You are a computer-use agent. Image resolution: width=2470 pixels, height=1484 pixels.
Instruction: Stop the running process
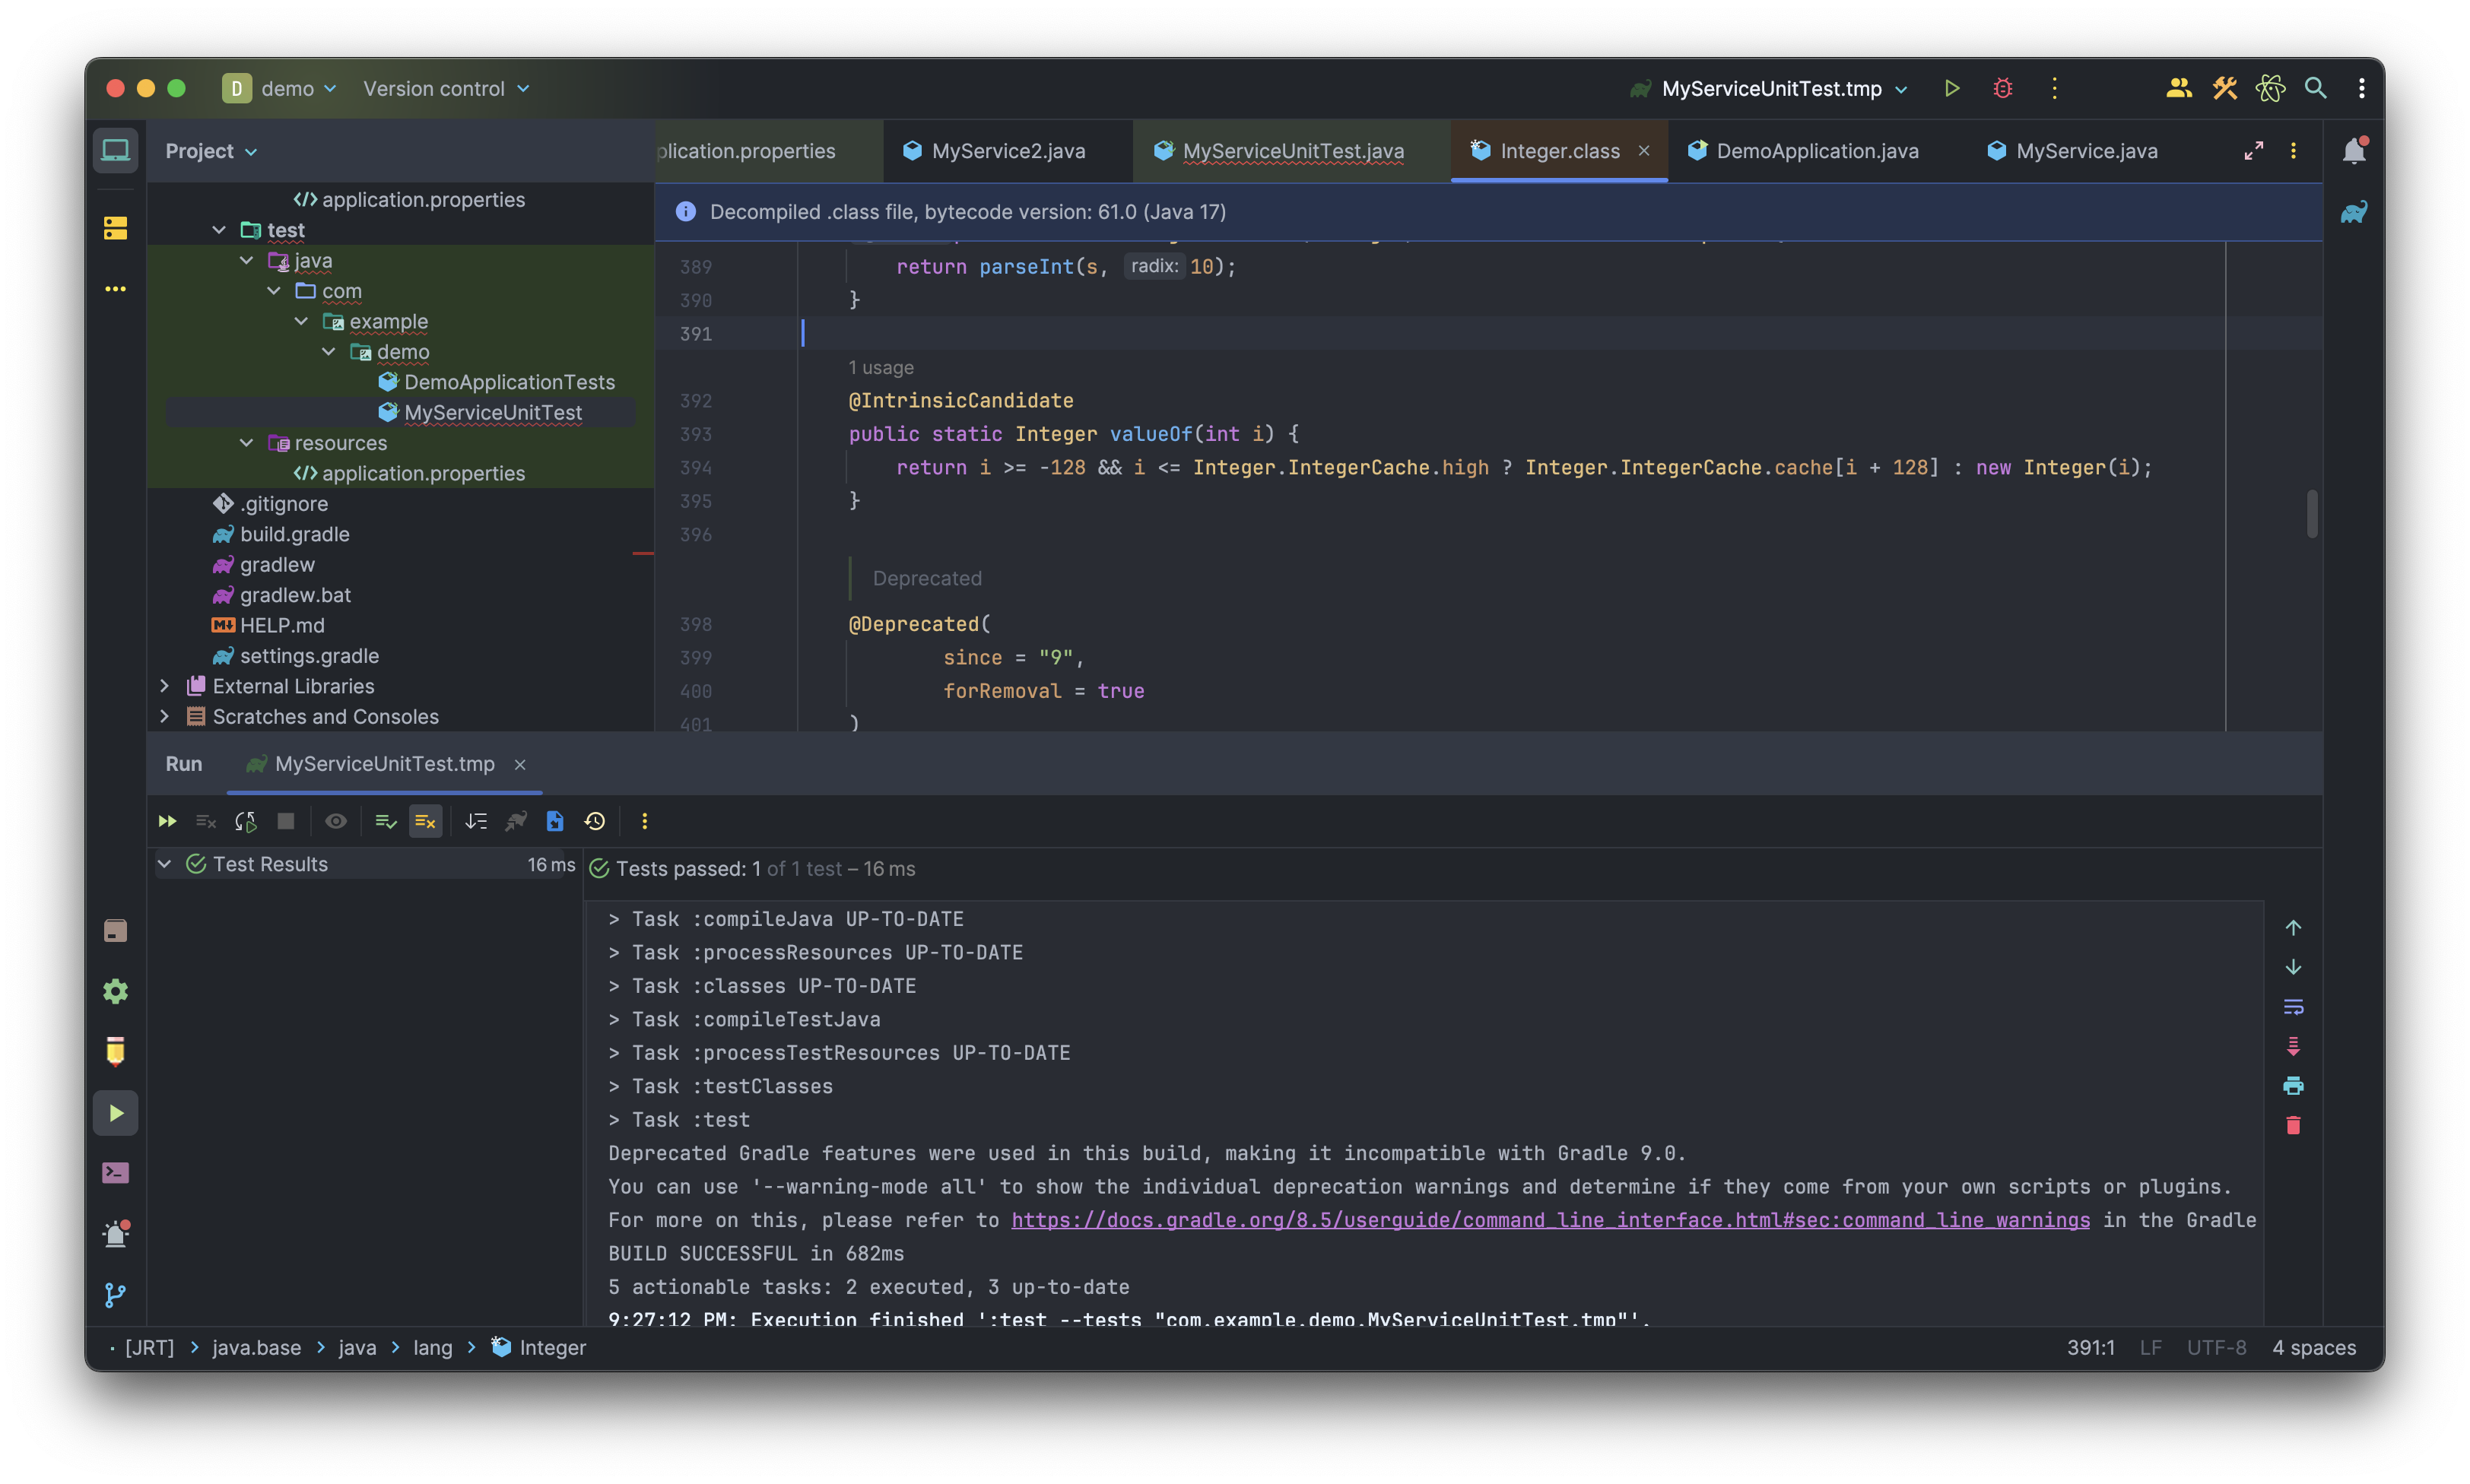(286, 821)
